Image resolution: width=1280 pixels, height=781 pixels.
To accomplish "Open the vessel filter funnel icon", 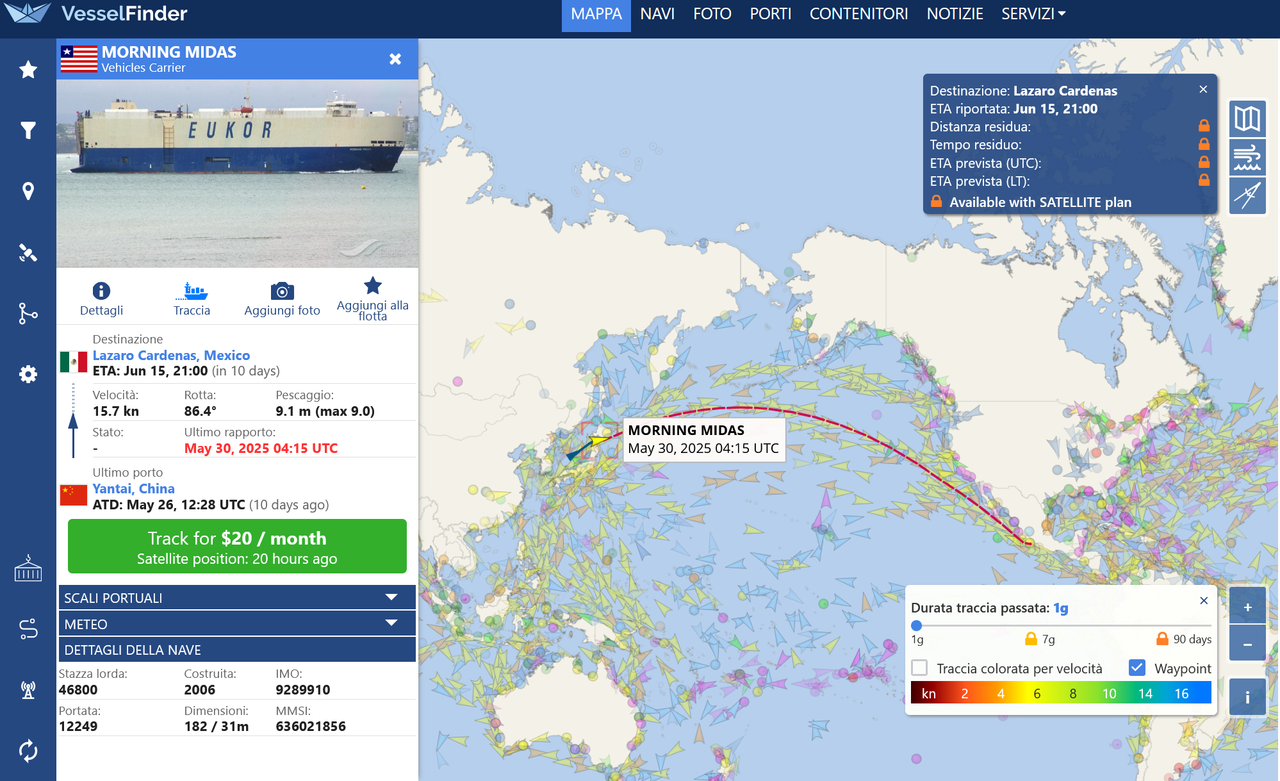I will coord(28,131).
